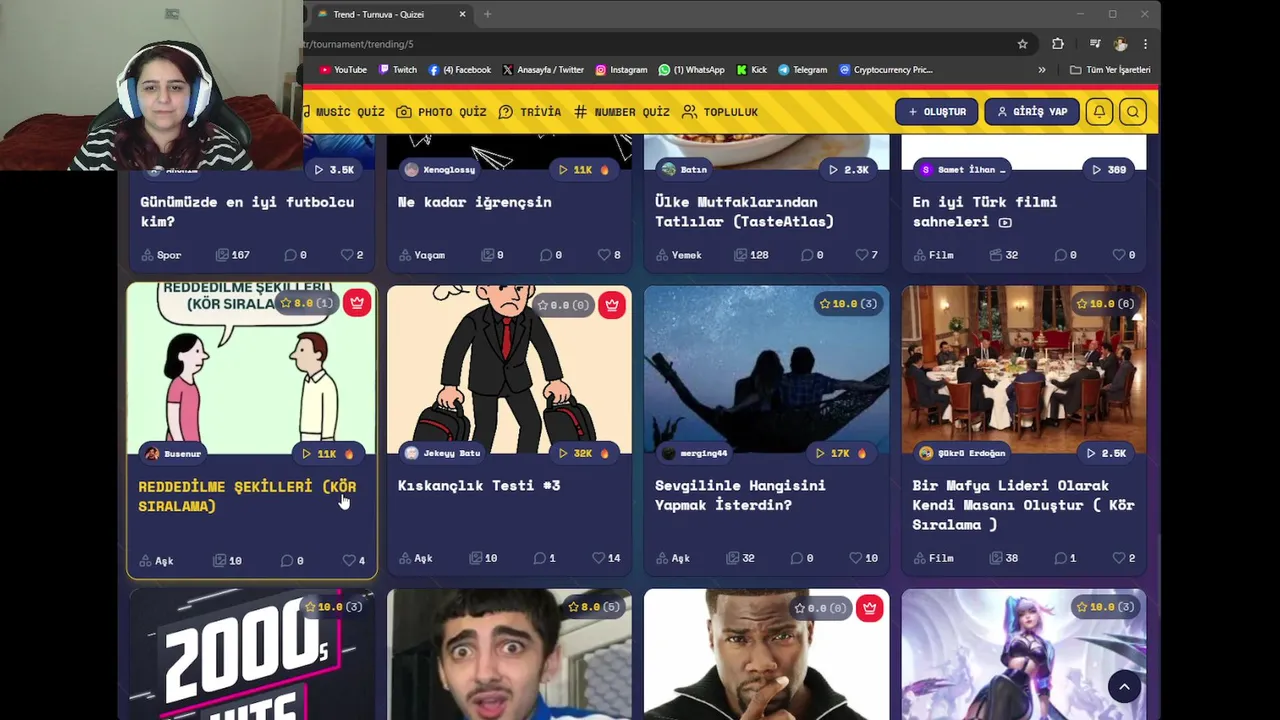The image size is (1280, 720).
Task: Select the Trend - Turnuva - Quizei tab
Action: point(389,14)
